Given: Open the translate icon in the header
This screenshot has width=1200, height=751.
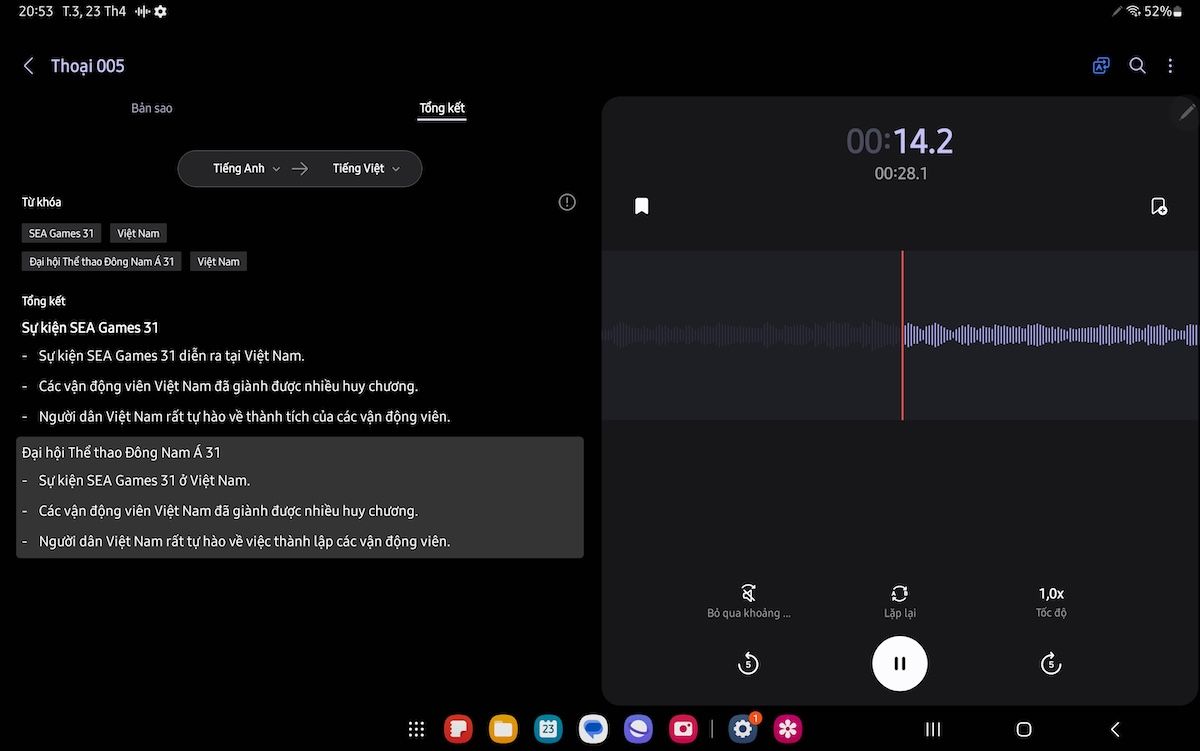Looking at the screenshot, I should click(x=1101, y=66).
